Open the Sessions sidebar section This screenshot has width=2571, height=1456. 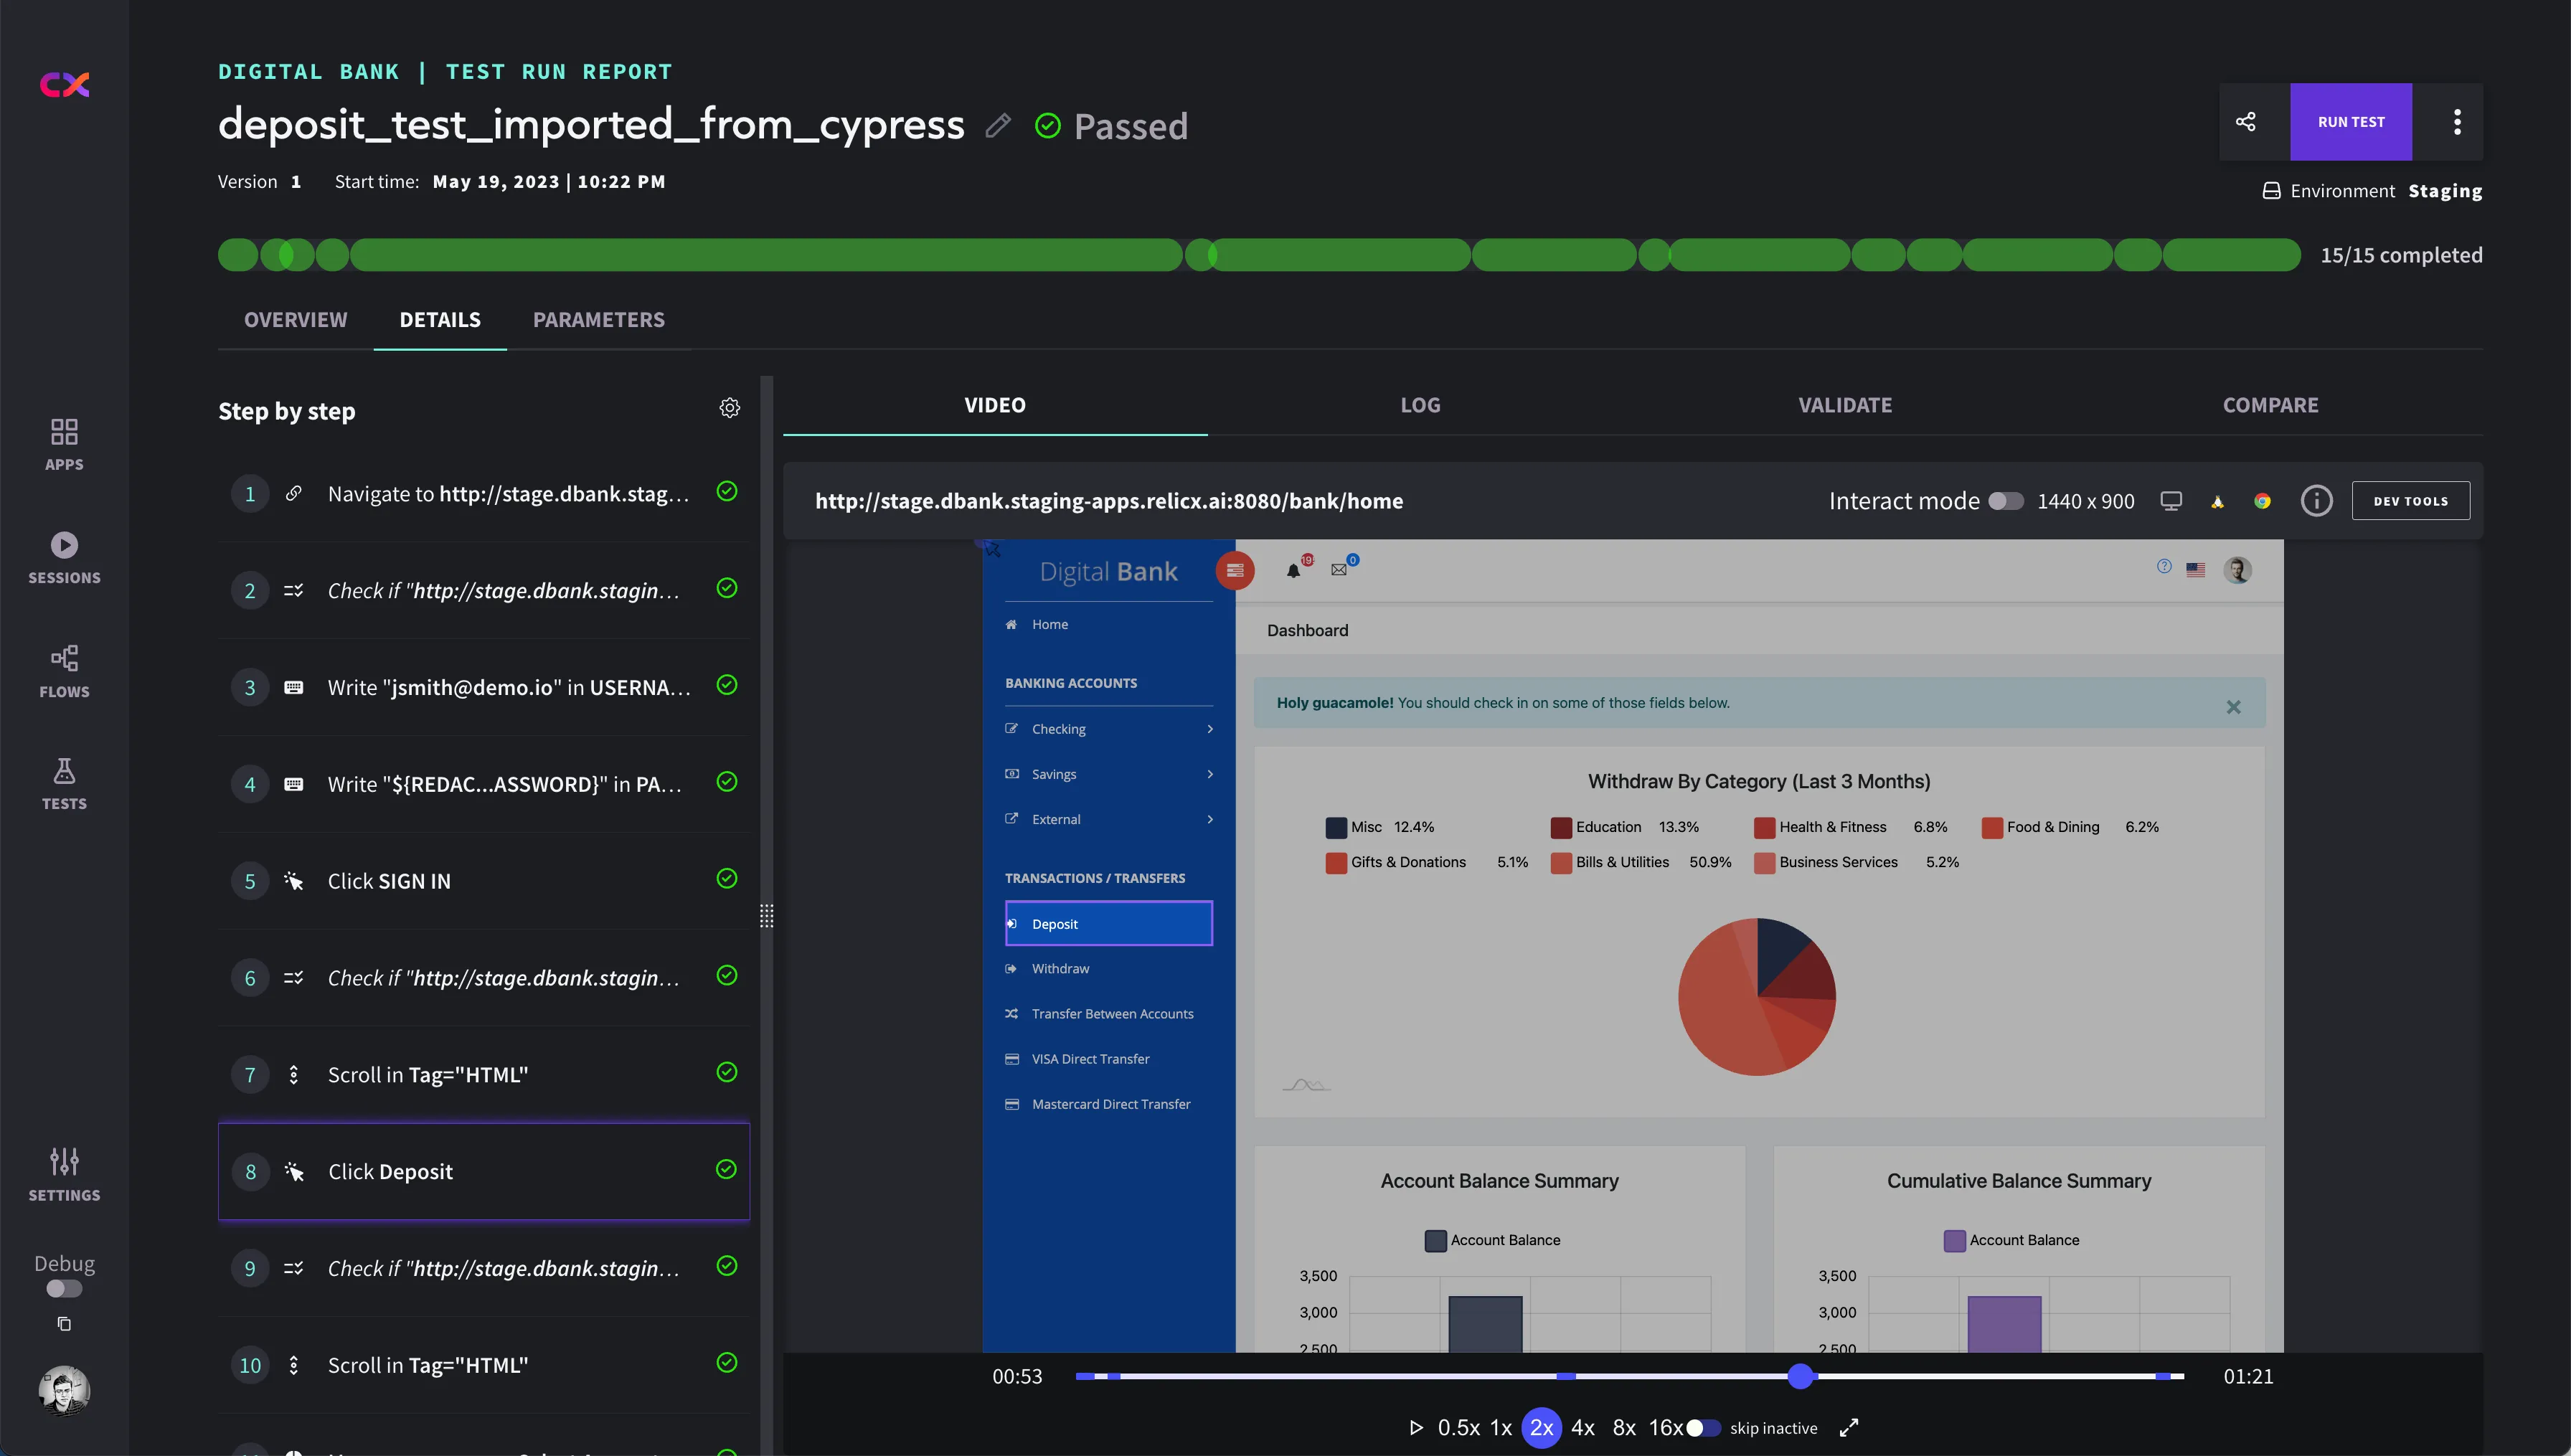[x=64, y=557]
